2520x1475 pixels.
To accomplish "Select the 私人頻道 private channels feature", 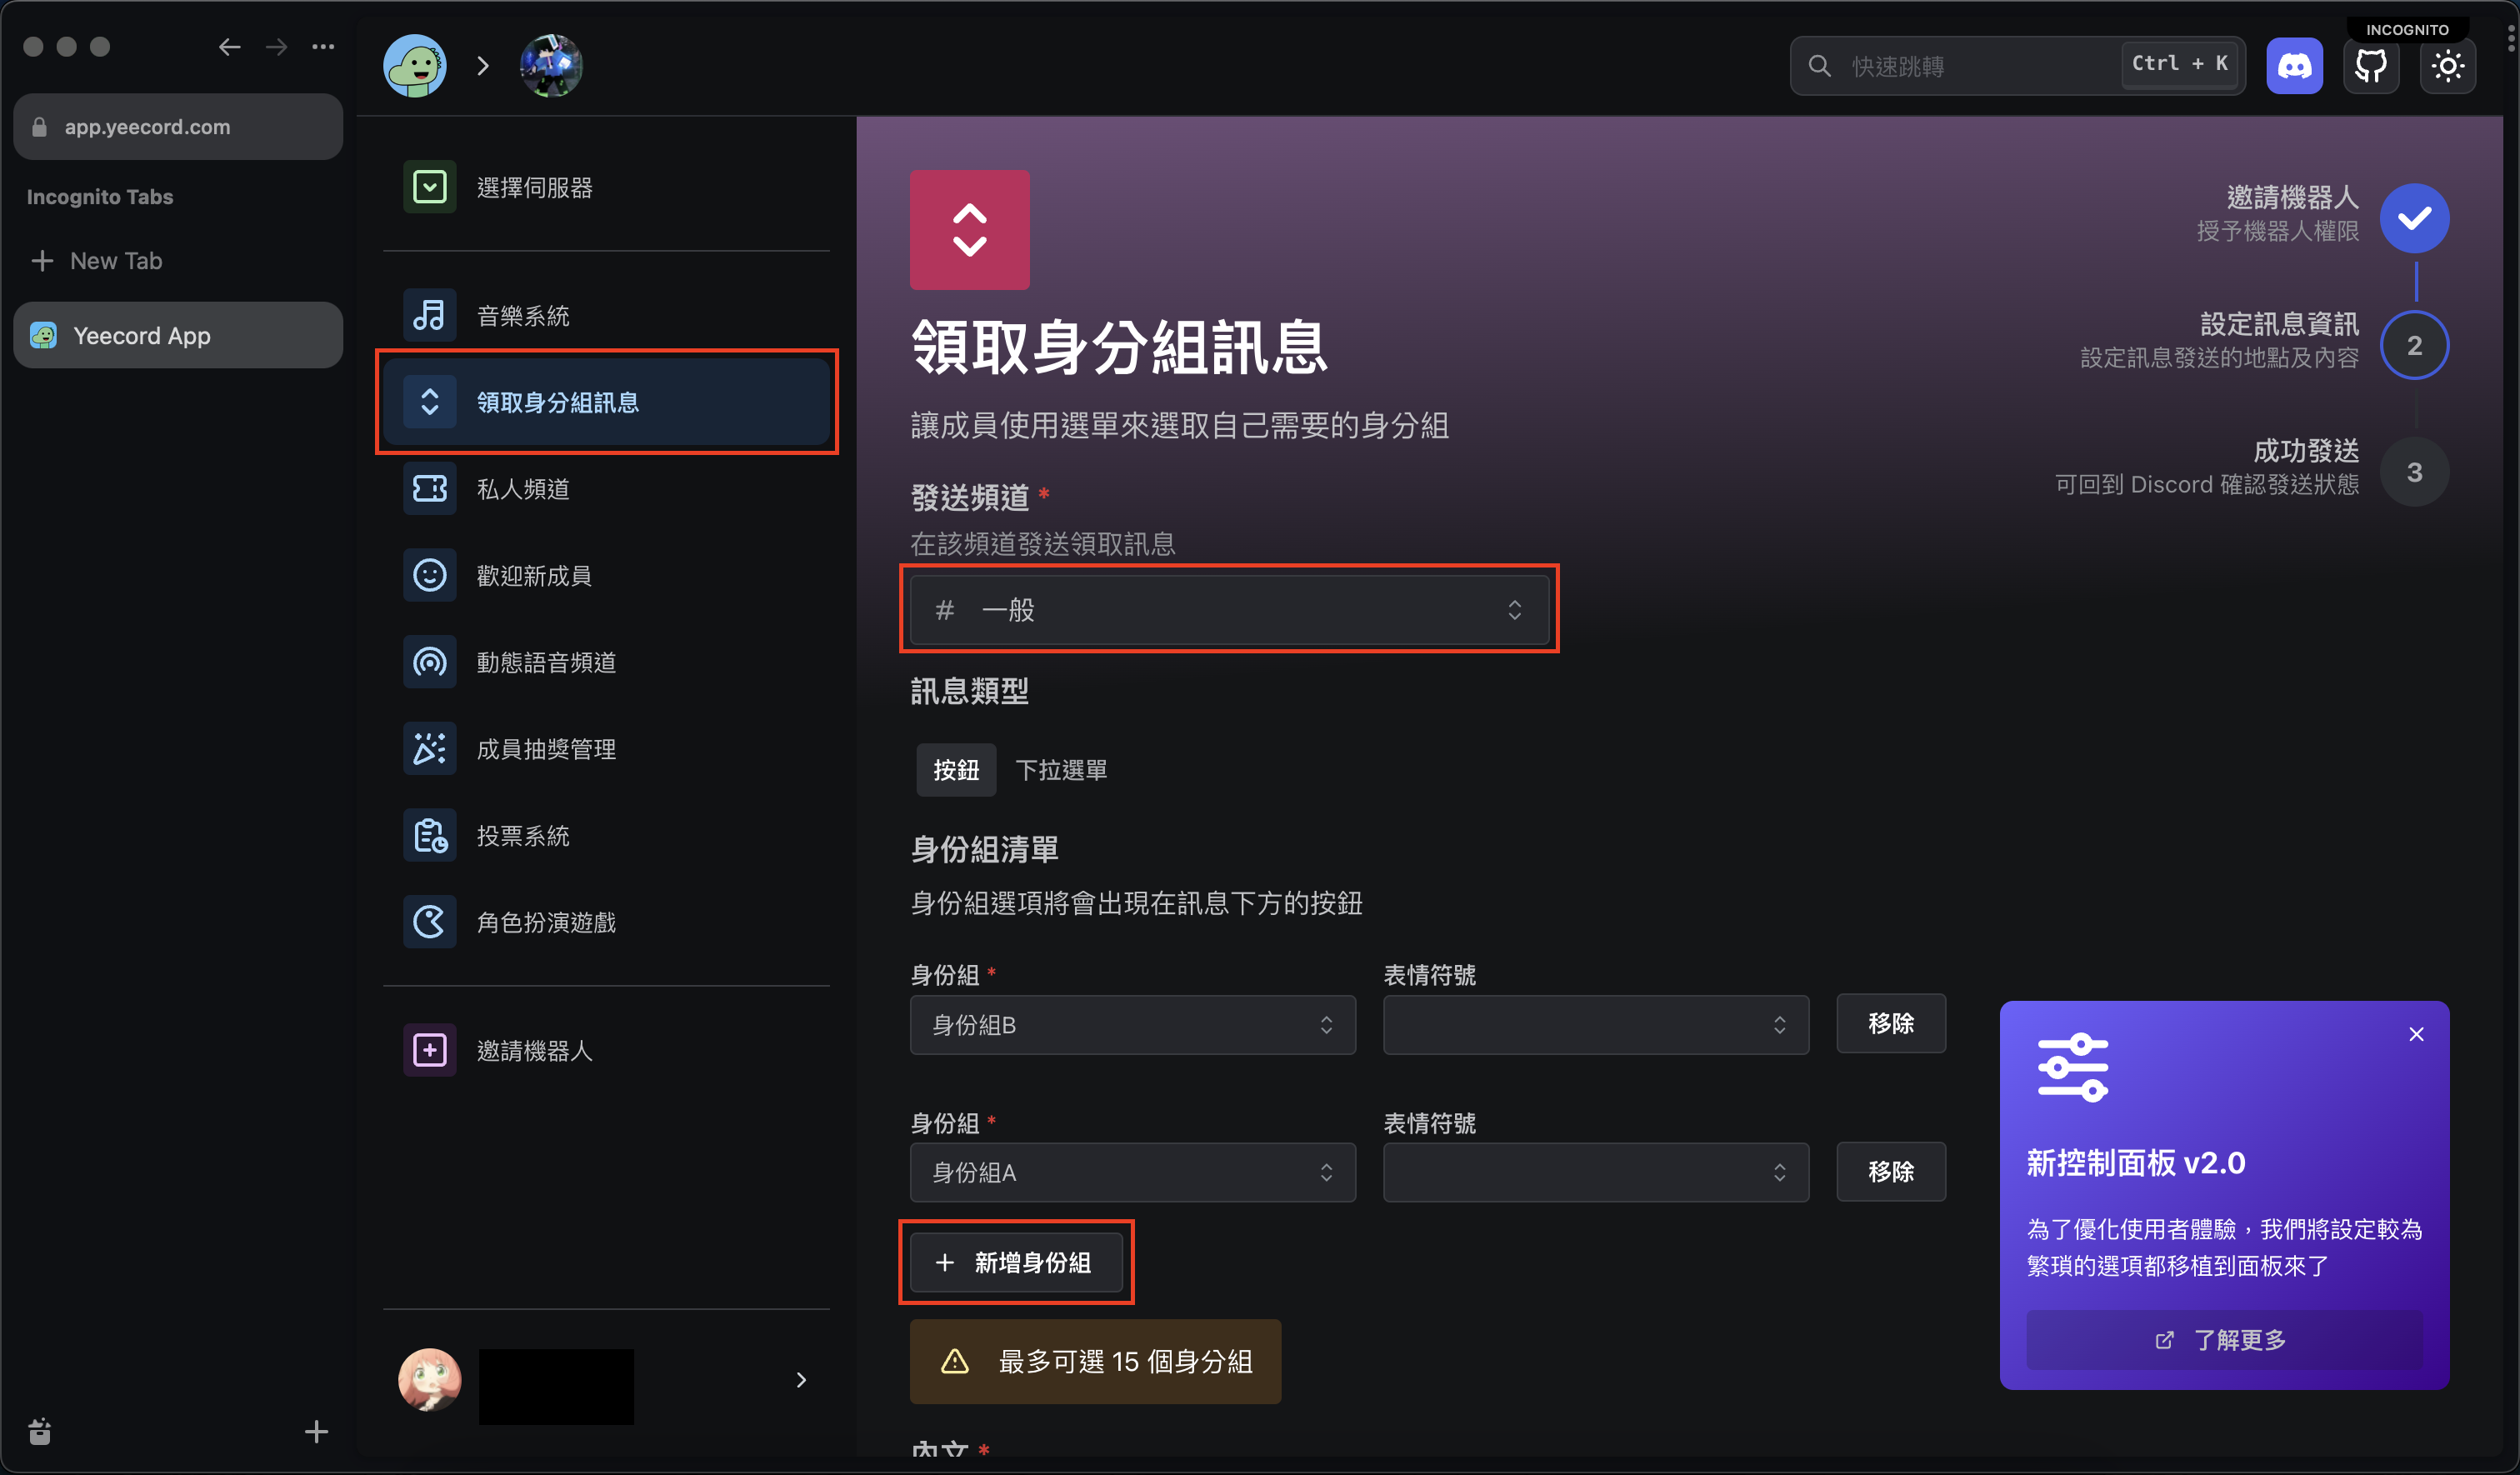I will (x=522, y=488).
